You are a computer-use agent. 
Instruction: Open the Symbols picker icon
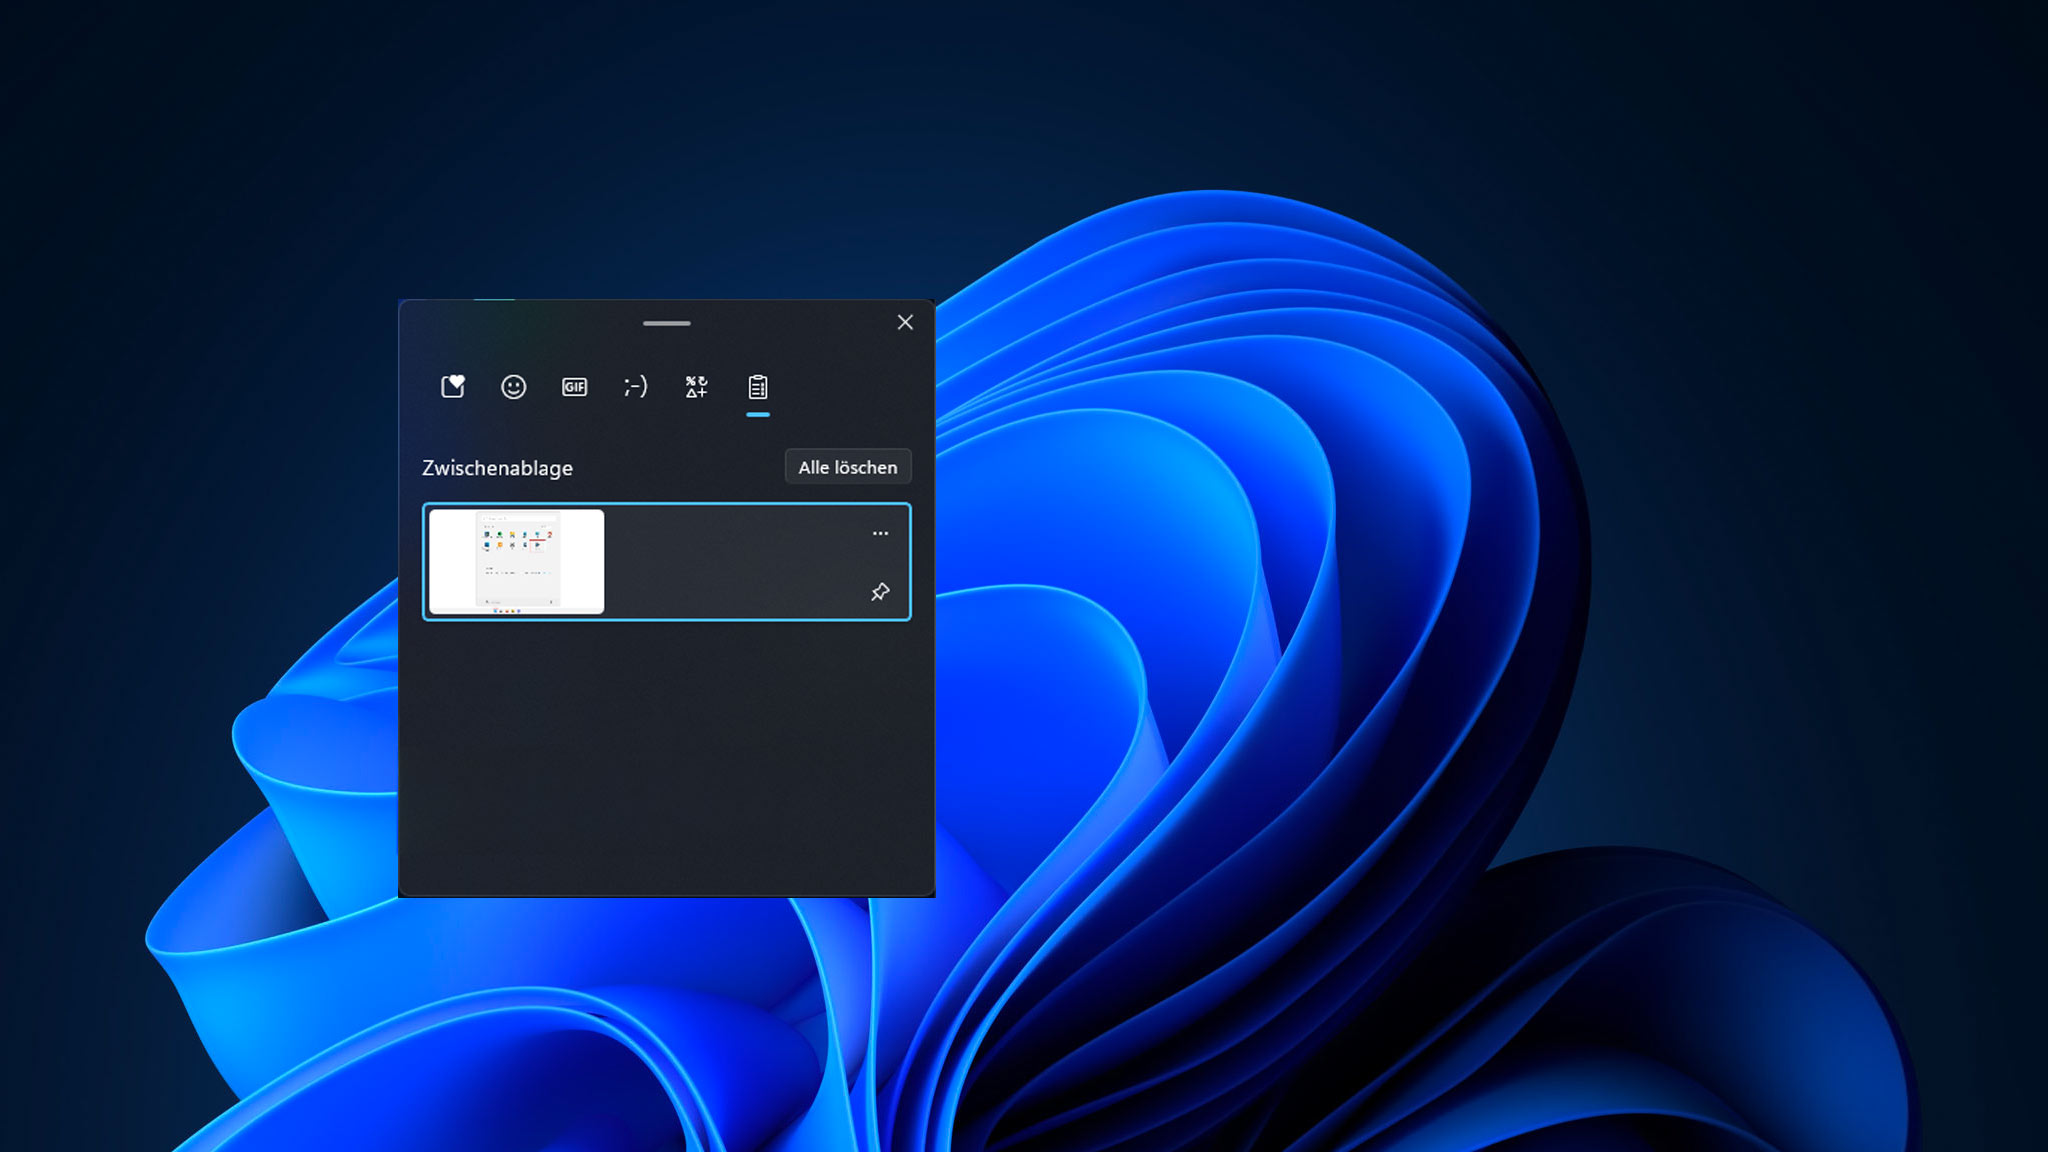[x=695, y=387]
